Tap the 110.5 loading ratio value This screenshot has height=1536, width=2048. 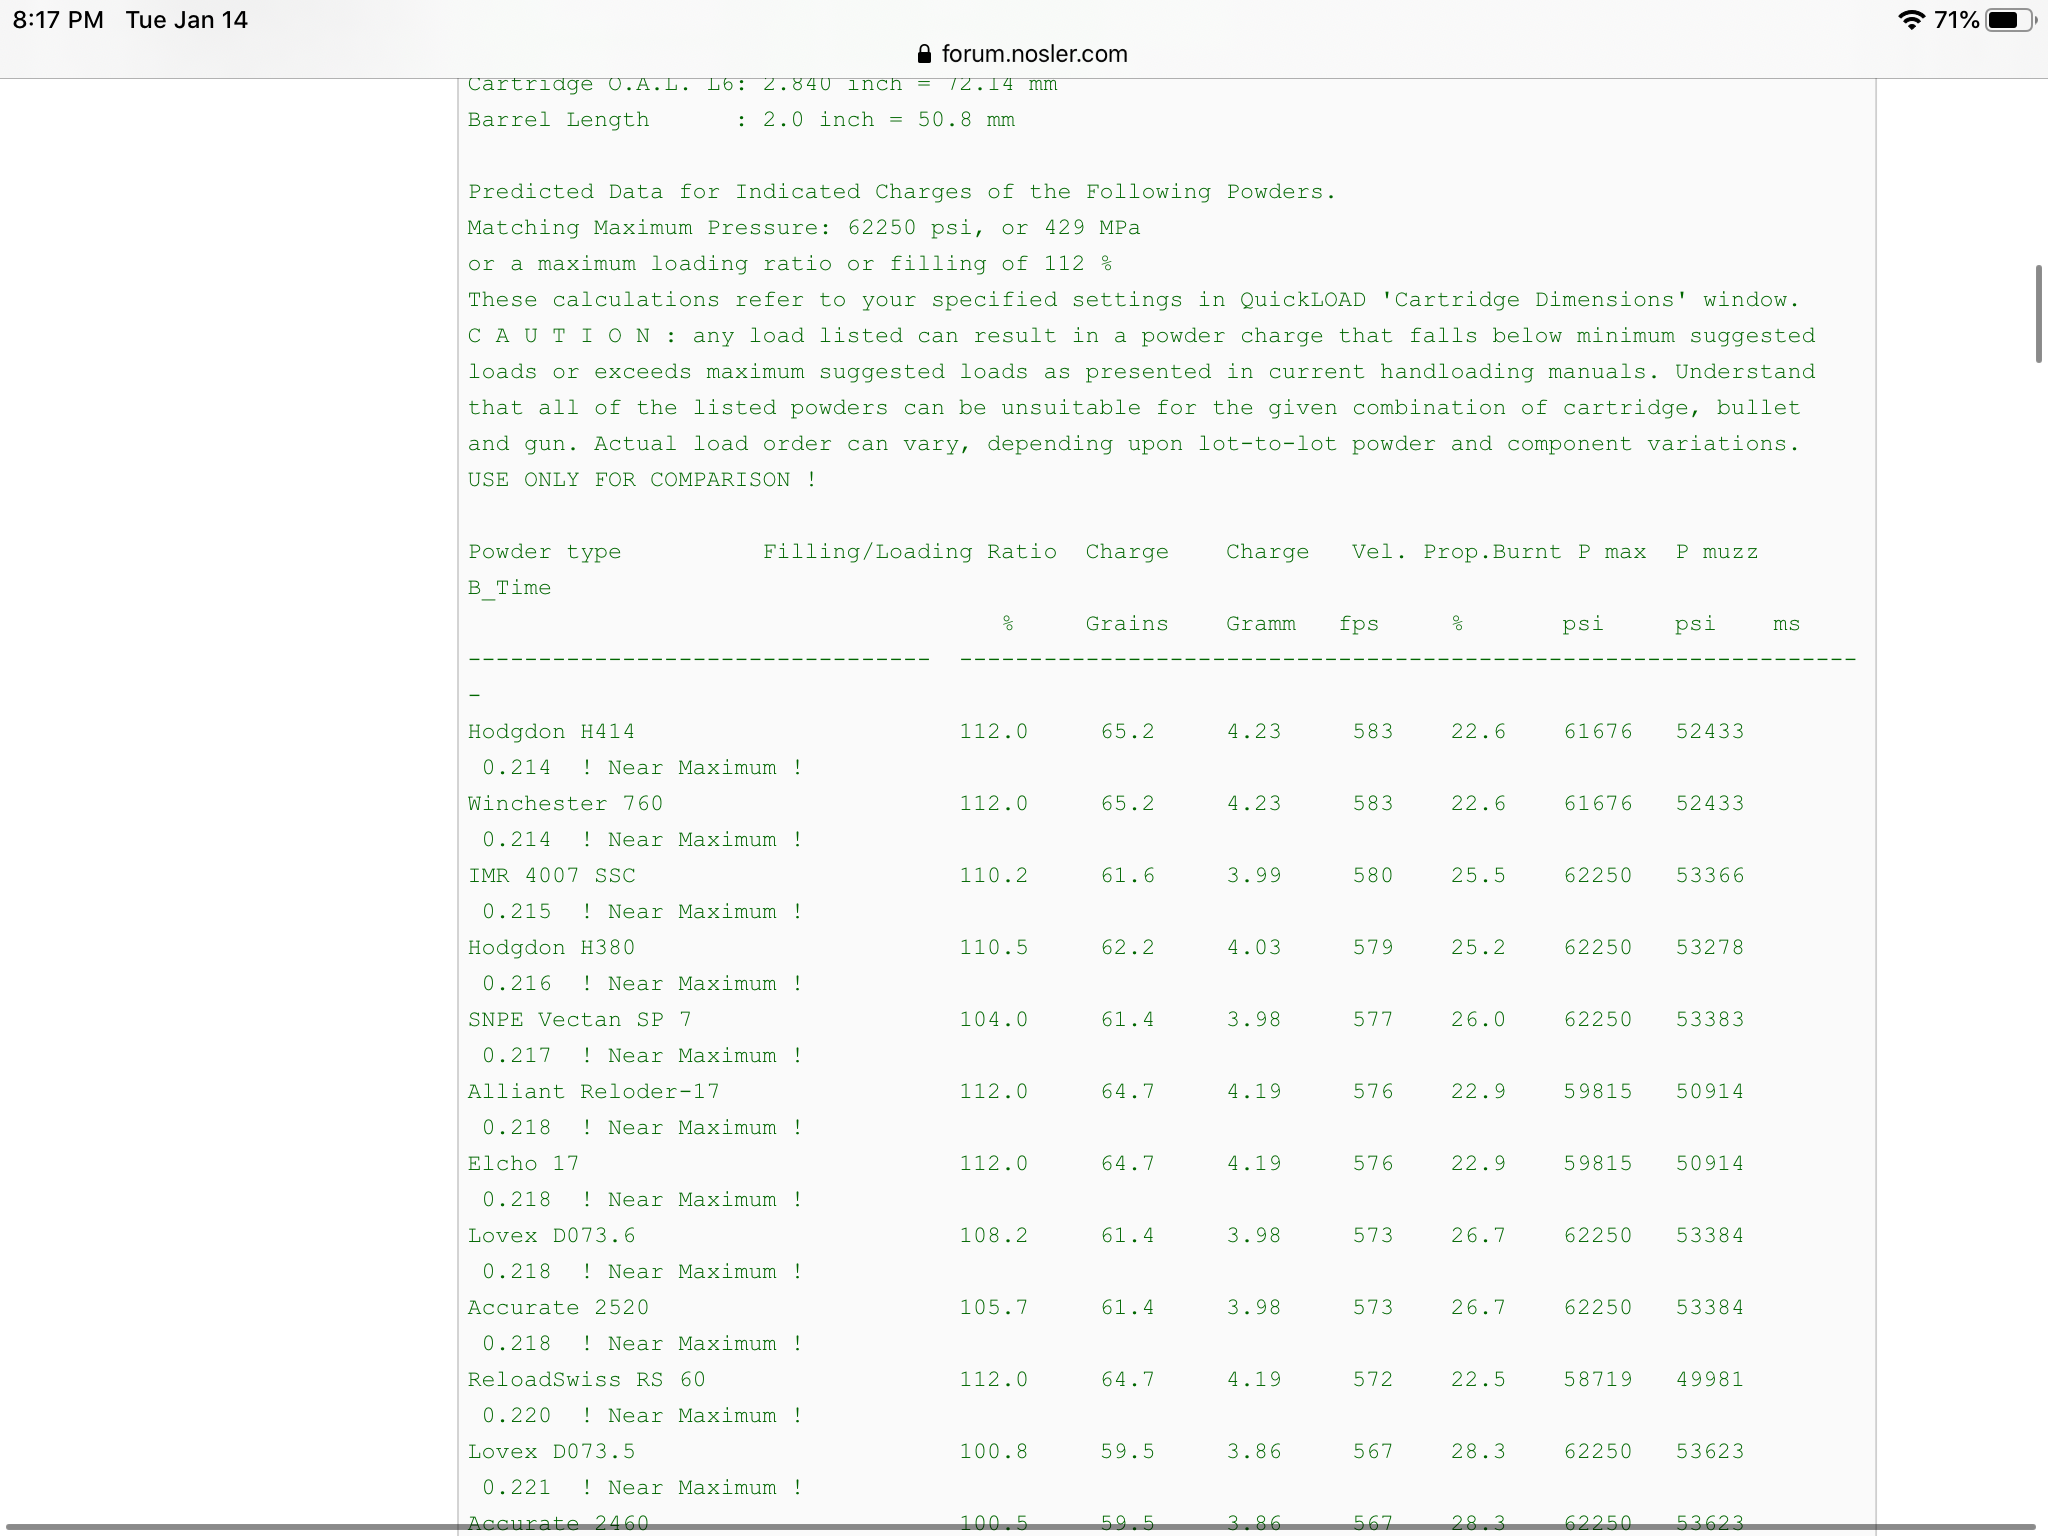click(994, 948)
